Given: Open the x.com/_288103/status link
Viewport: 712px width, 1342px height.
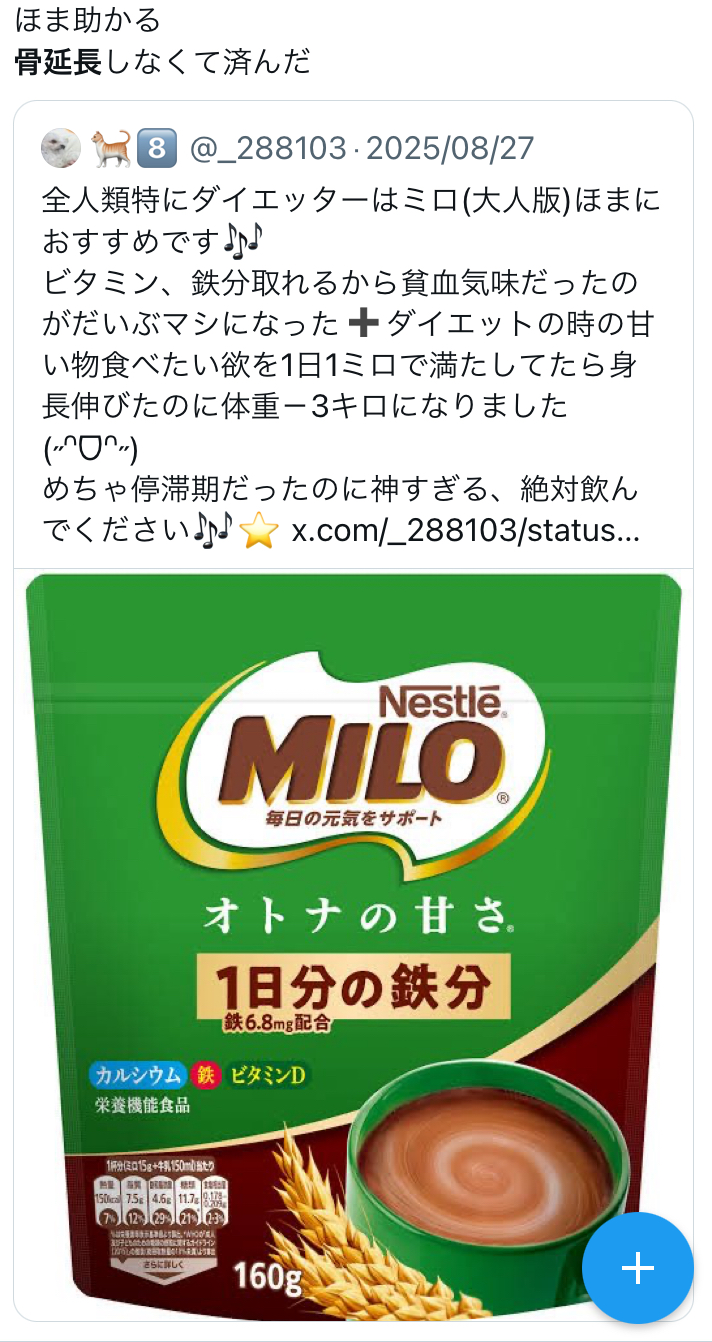Looking at the screenshot, I should (465, 530).
